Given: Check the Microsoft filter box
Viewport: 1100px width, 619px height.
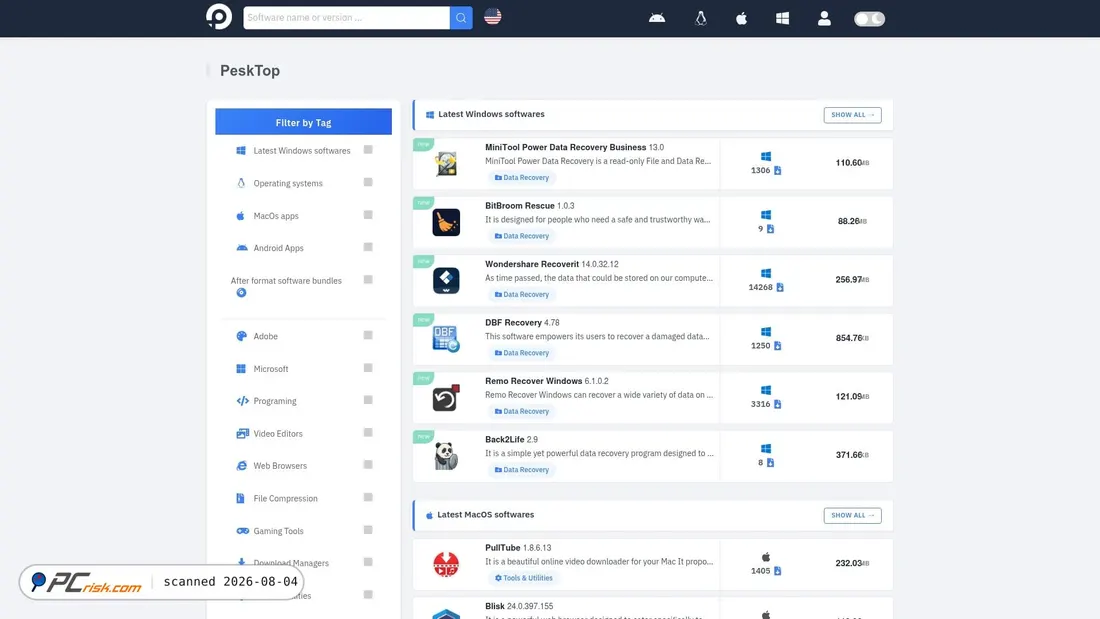Looking at the screenshot, I should coord(368,368).
